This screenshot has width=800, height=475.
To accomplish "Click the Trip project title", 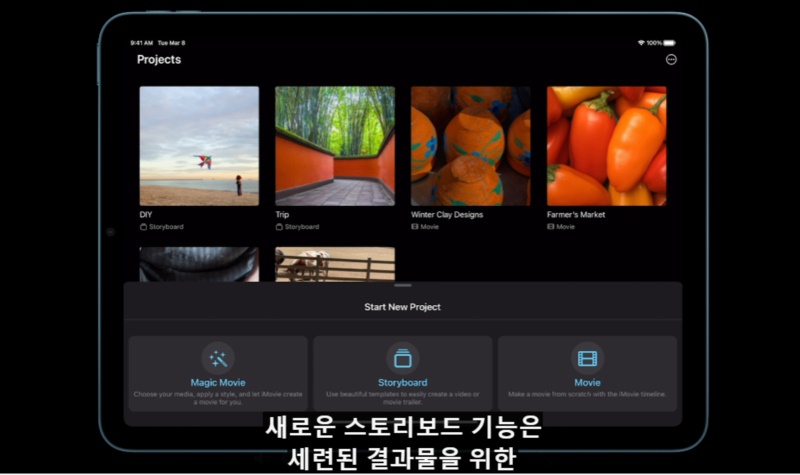I will click(282, 215).
